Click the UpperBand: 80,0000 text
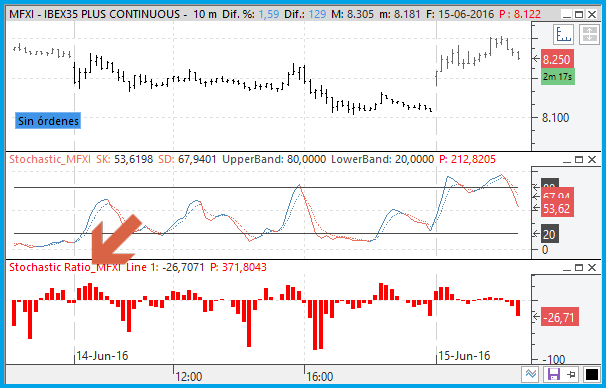The image size is (606, 388). (274, 159)
